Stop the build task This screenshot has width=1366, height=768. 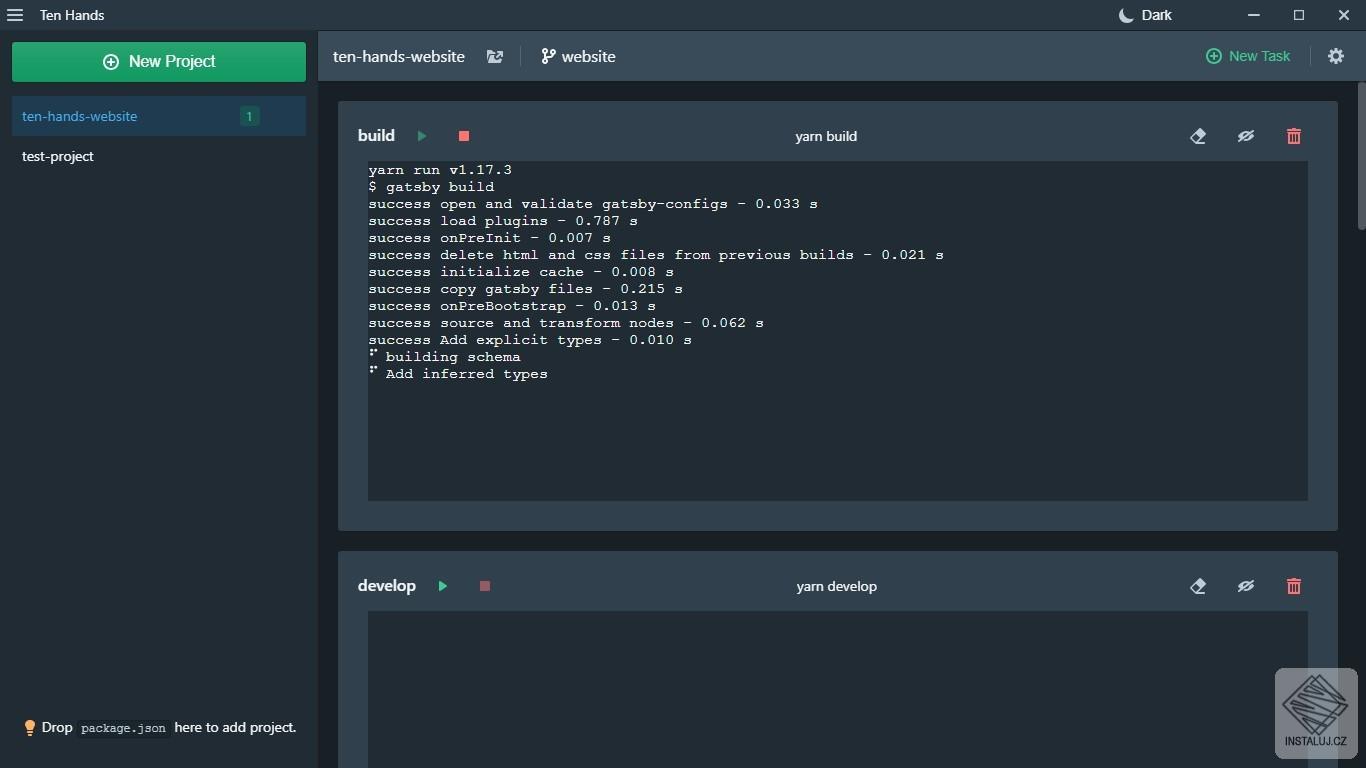[x=464, y=136]
